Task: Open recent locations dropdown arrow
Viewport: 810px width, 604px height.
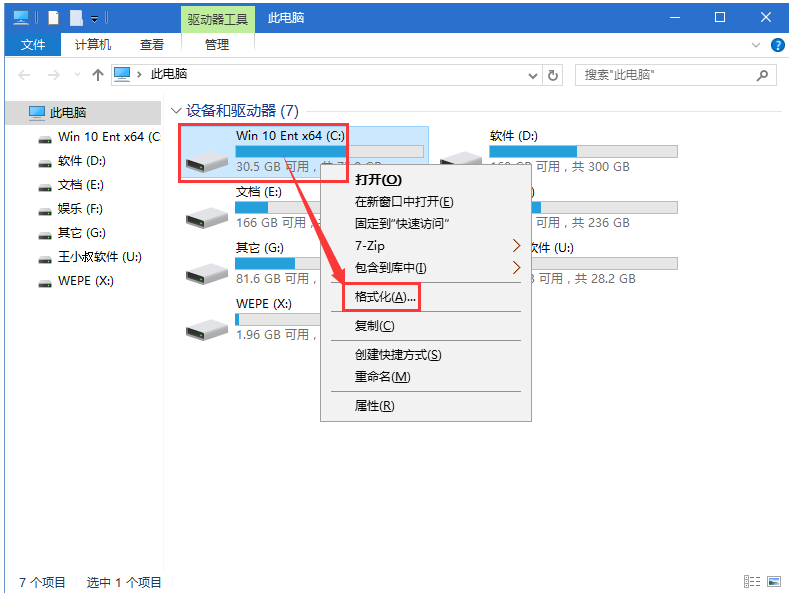Action: (77, 75)
